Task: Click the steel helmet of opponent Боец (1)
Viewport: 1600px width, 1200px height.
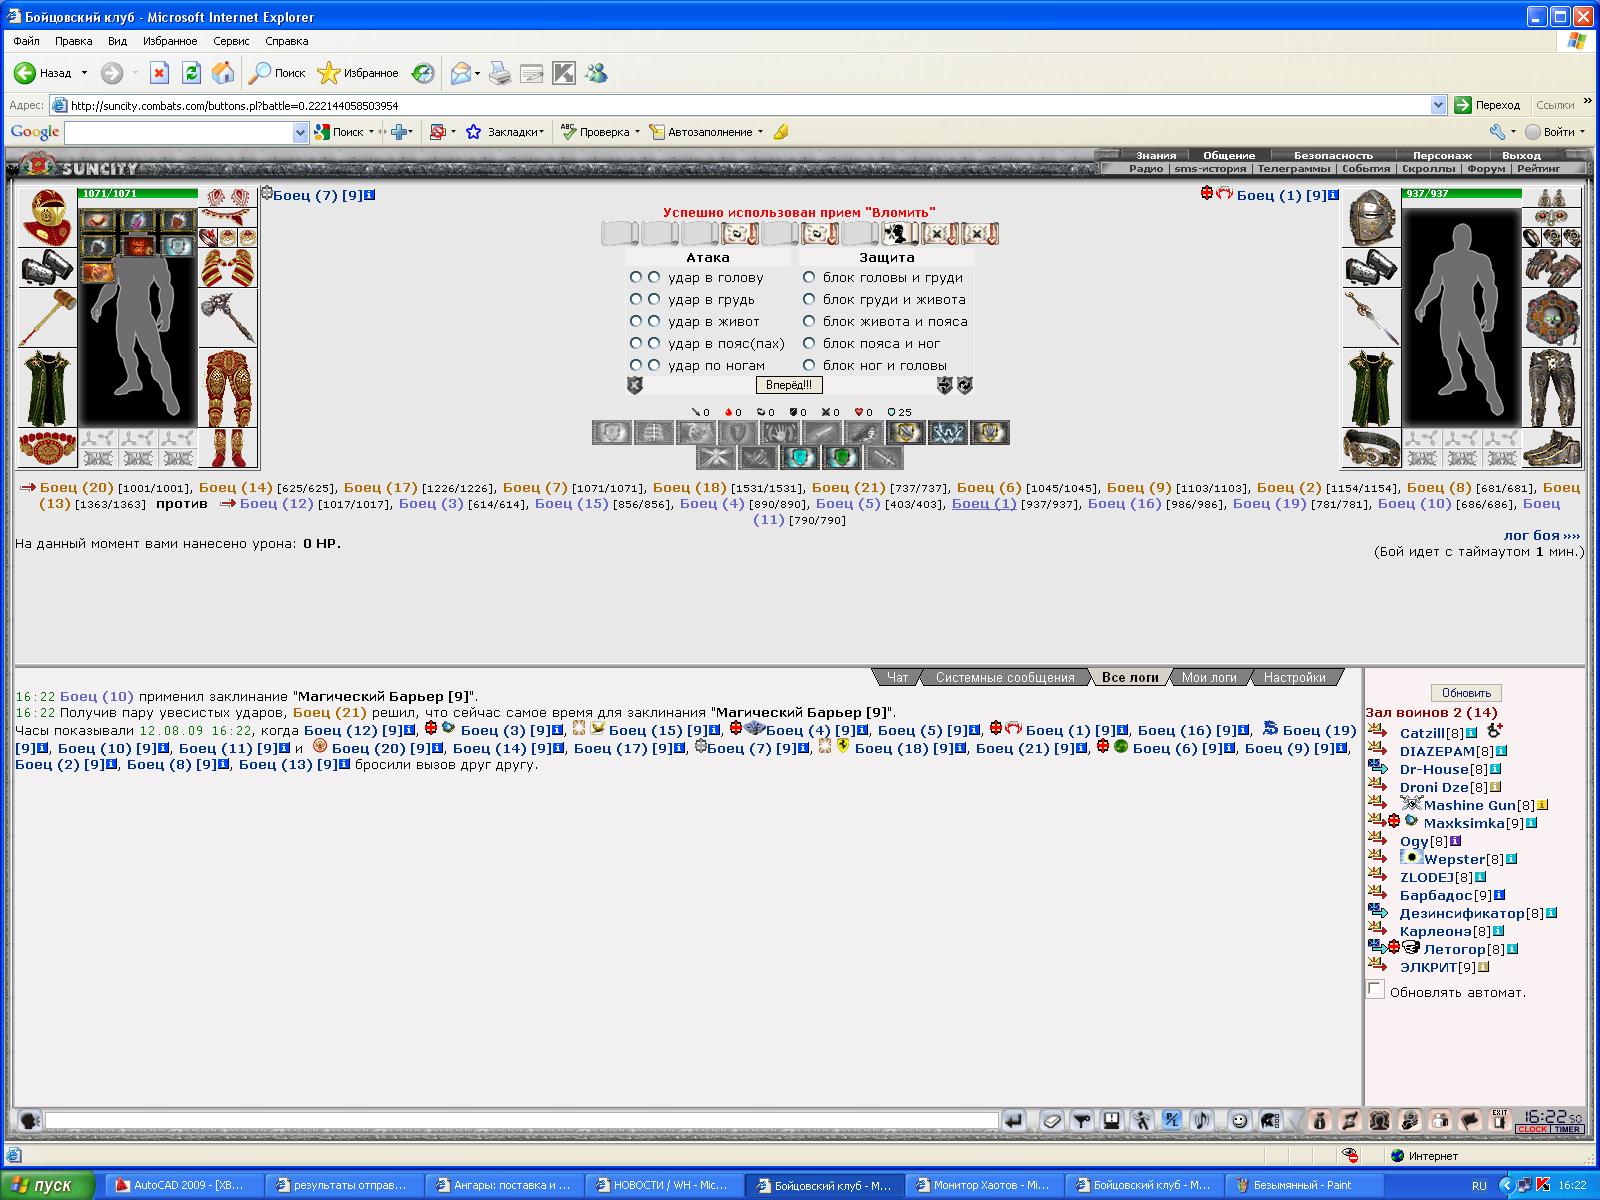Action: pos(1370,217)
